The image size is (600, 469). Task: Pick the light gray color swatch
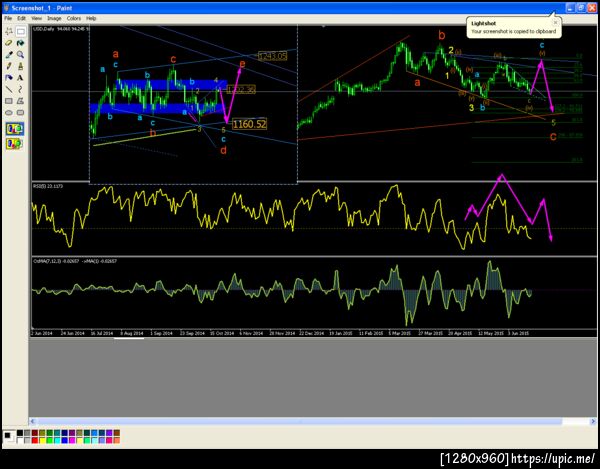point(27,441)
